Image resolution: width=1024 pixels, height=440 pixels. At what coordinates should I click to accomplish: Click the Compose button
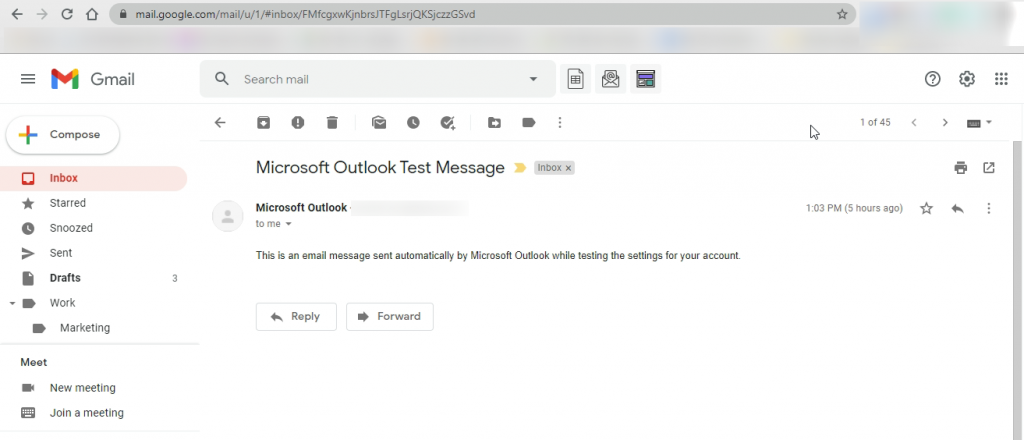[x=63, y=135]
